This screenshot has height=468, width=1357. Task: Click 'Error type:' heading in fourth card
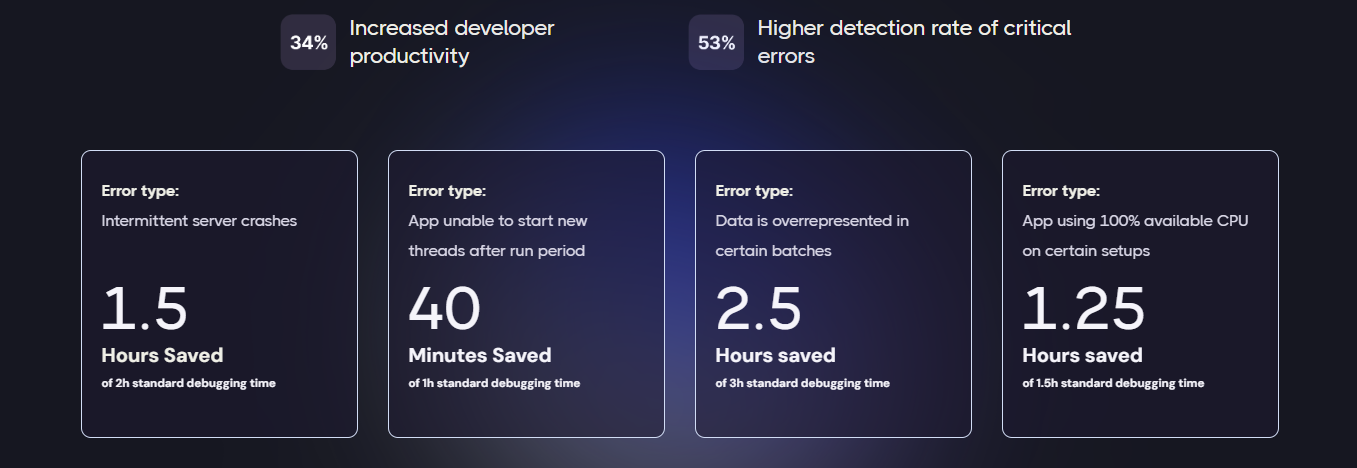[1061, 191]
